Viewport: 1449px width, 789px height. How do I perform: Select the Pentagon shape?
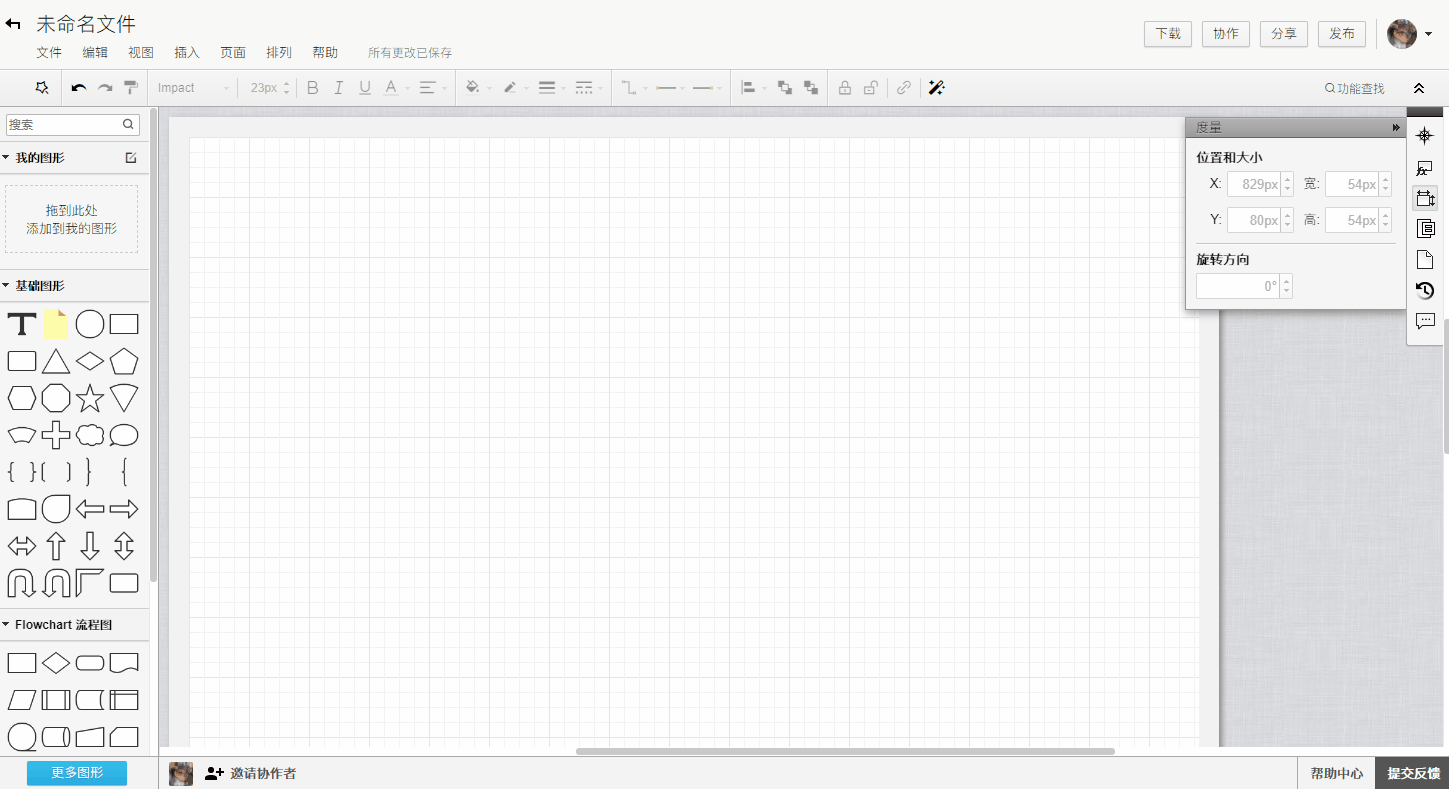click(124, 361)
